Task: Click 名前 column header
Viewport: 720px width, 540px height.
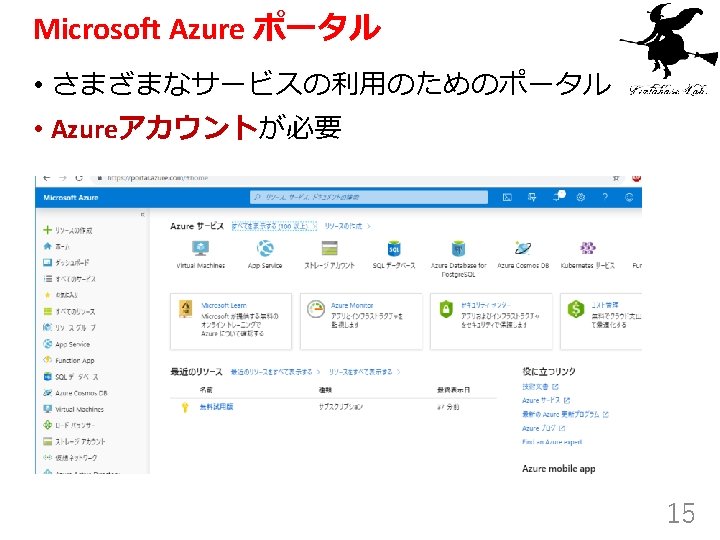Action: tap(206, 390)
